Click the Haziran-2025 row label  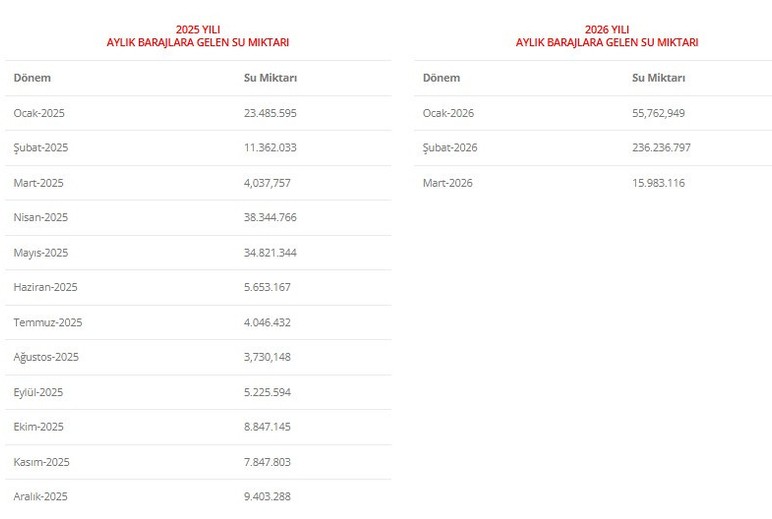click(x=45, y=287)
